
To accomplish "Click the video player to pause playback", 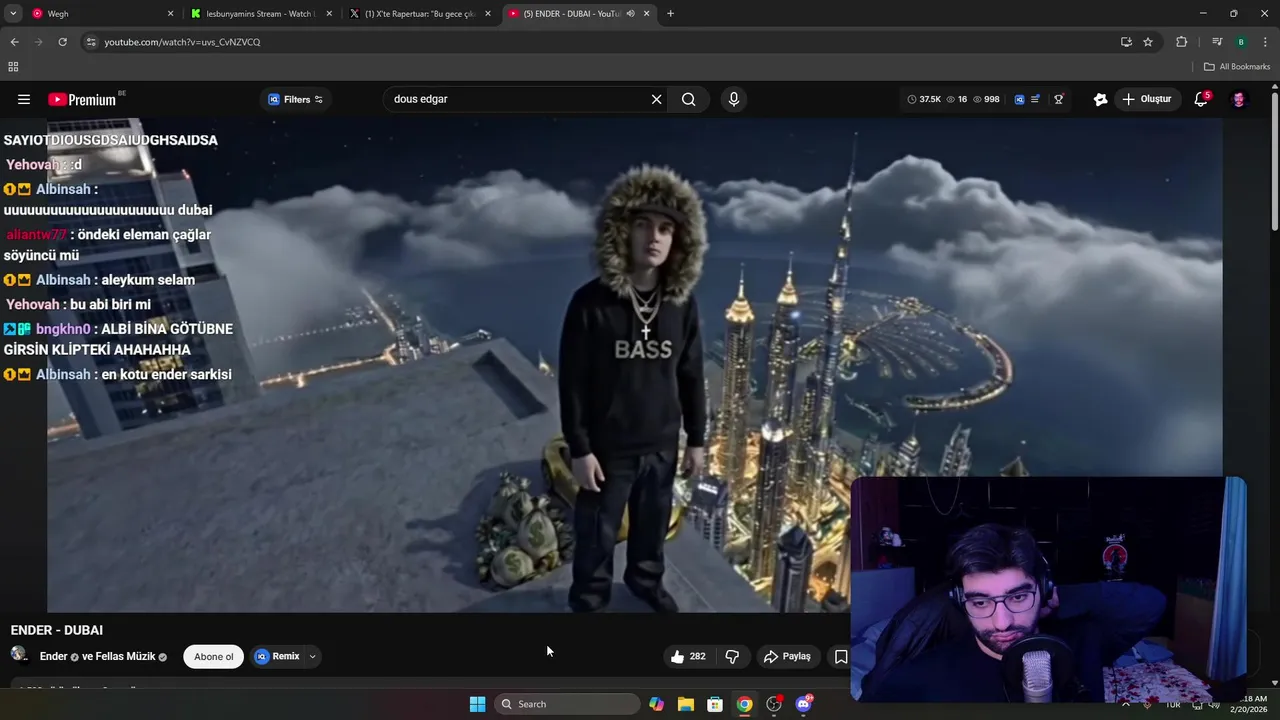I will [x=634, y=365].
